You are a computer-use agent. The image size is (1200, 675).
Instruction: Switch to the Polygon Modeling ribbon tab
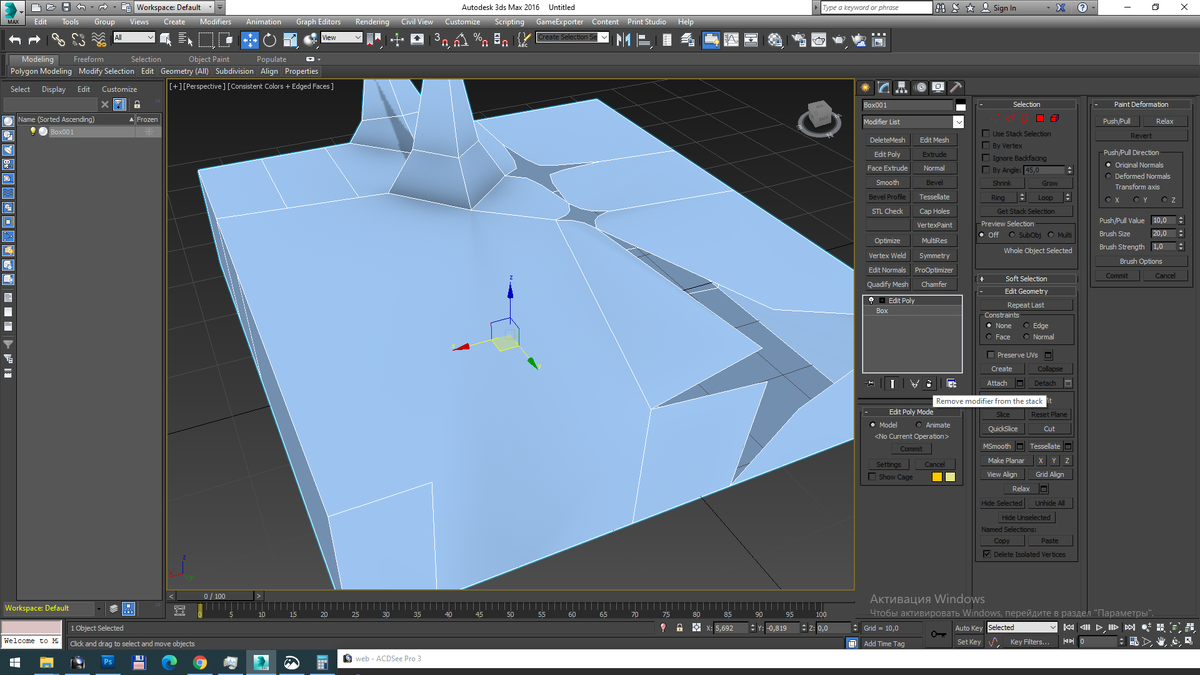tap(39, 71)
